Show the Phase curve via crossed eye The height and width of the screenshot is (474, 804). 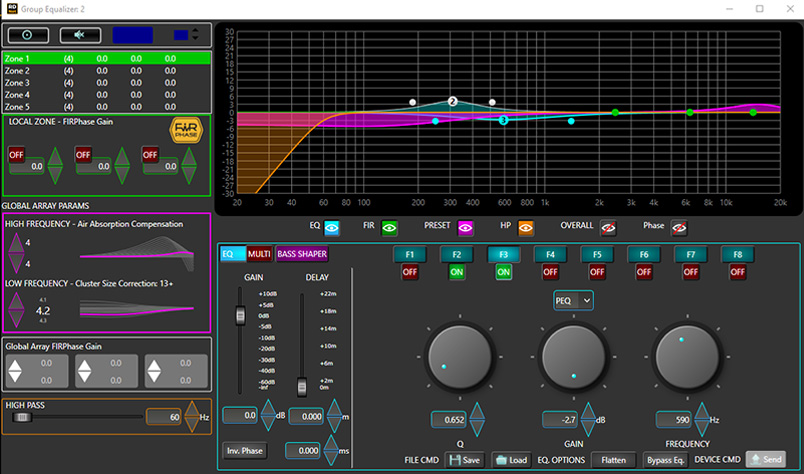[679, 228]
